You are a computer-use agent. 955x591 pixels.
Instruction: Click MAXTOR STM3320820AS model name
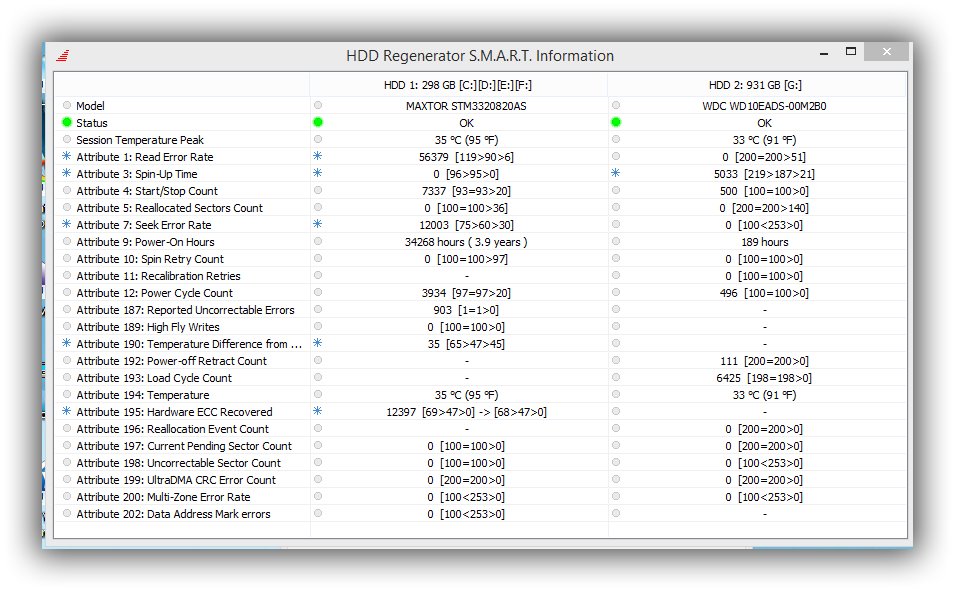point(466,106)
